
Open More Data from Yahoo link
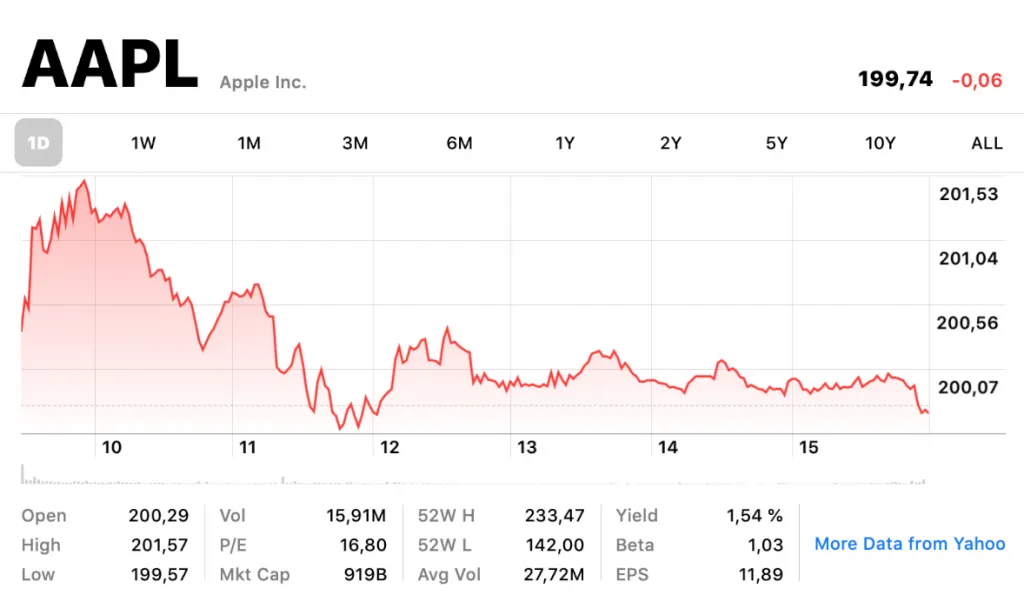tap(910, 544)
